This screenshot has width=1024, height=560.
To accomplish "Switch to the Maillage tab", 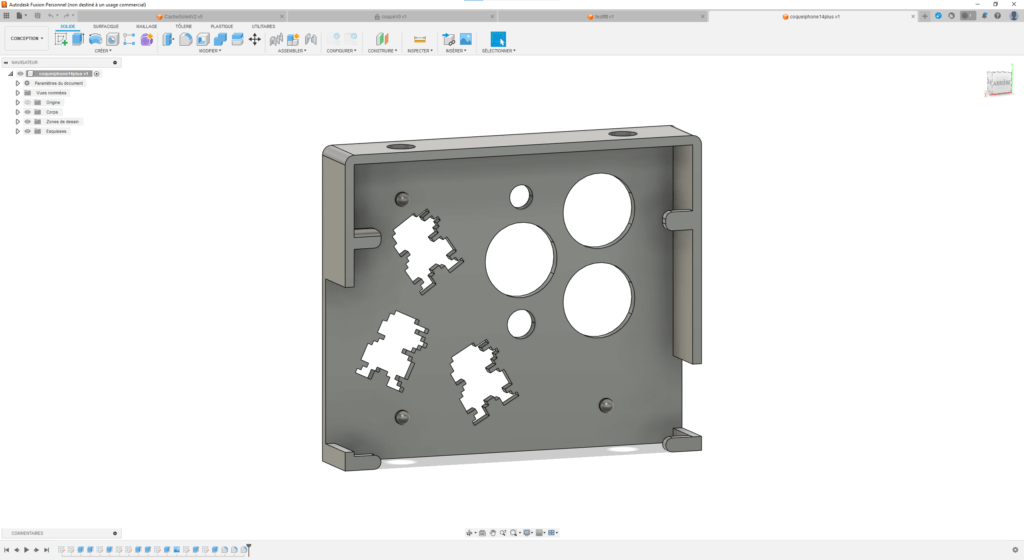I will 146,26.
